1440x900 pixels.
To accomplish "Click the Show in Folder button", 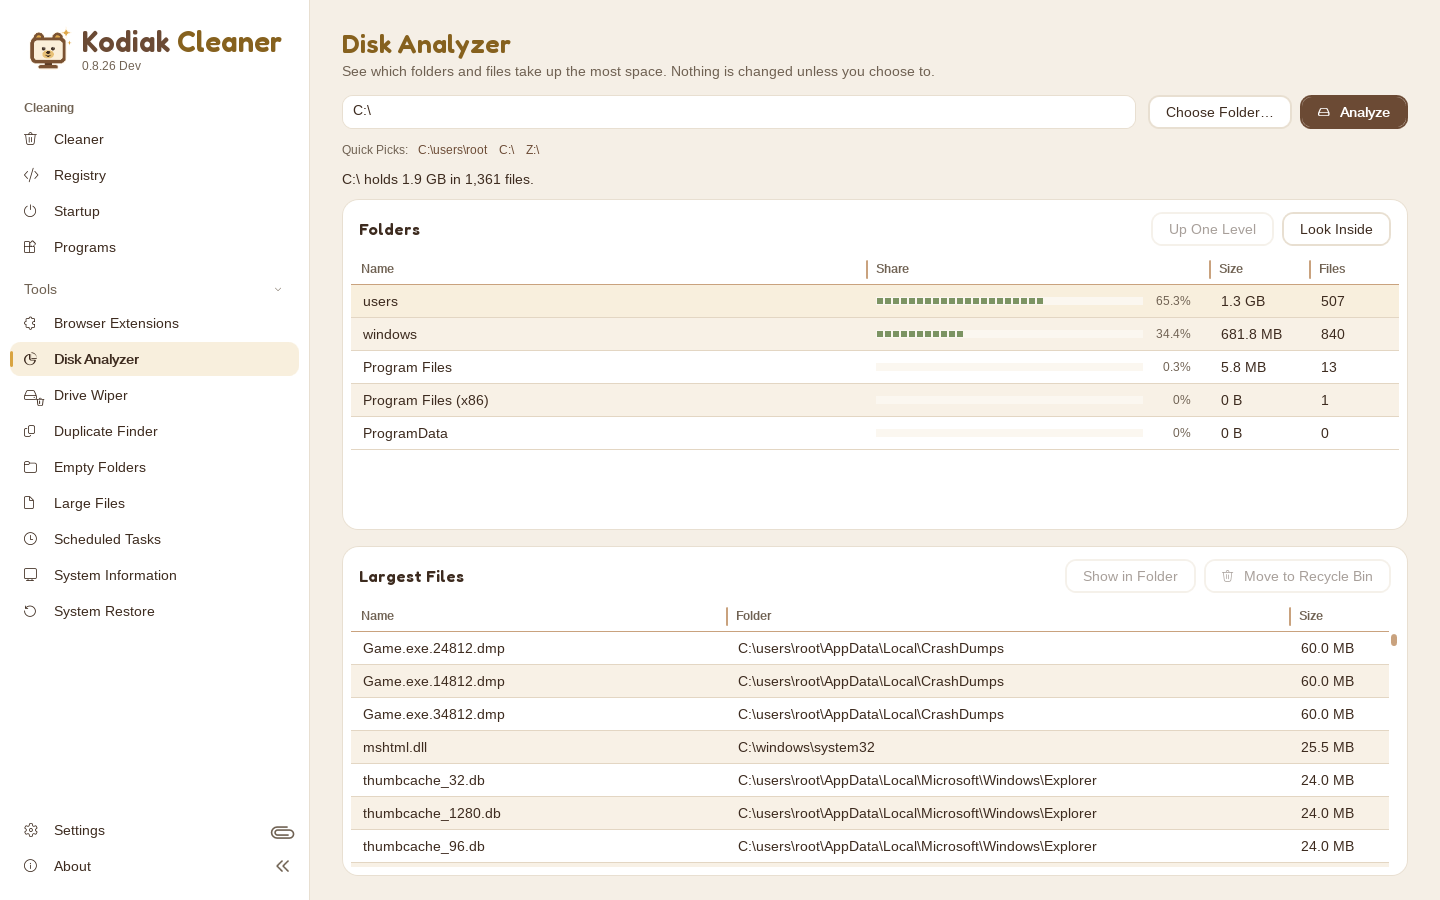I will (x=1130, y=576).
